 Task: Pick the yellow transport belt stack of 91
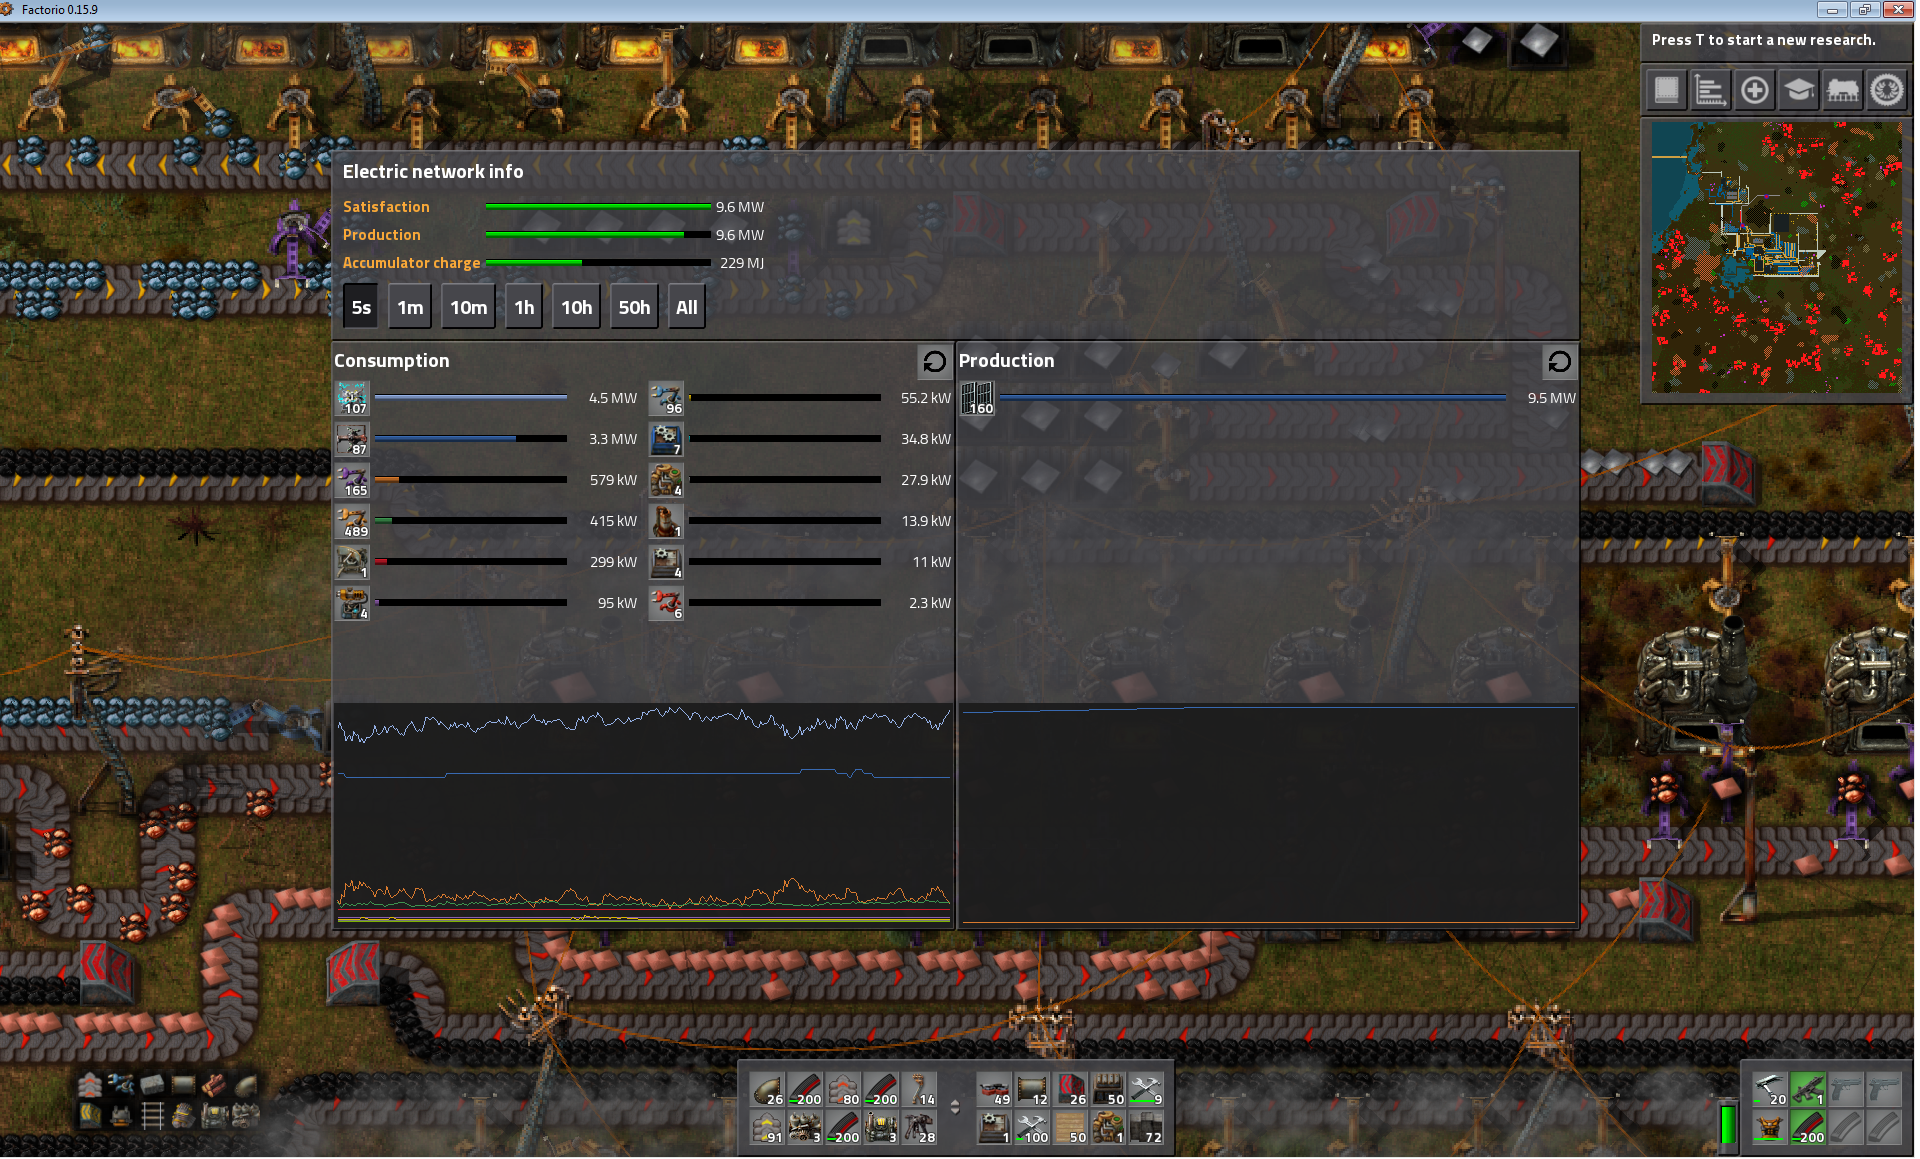click(767, 1127)
